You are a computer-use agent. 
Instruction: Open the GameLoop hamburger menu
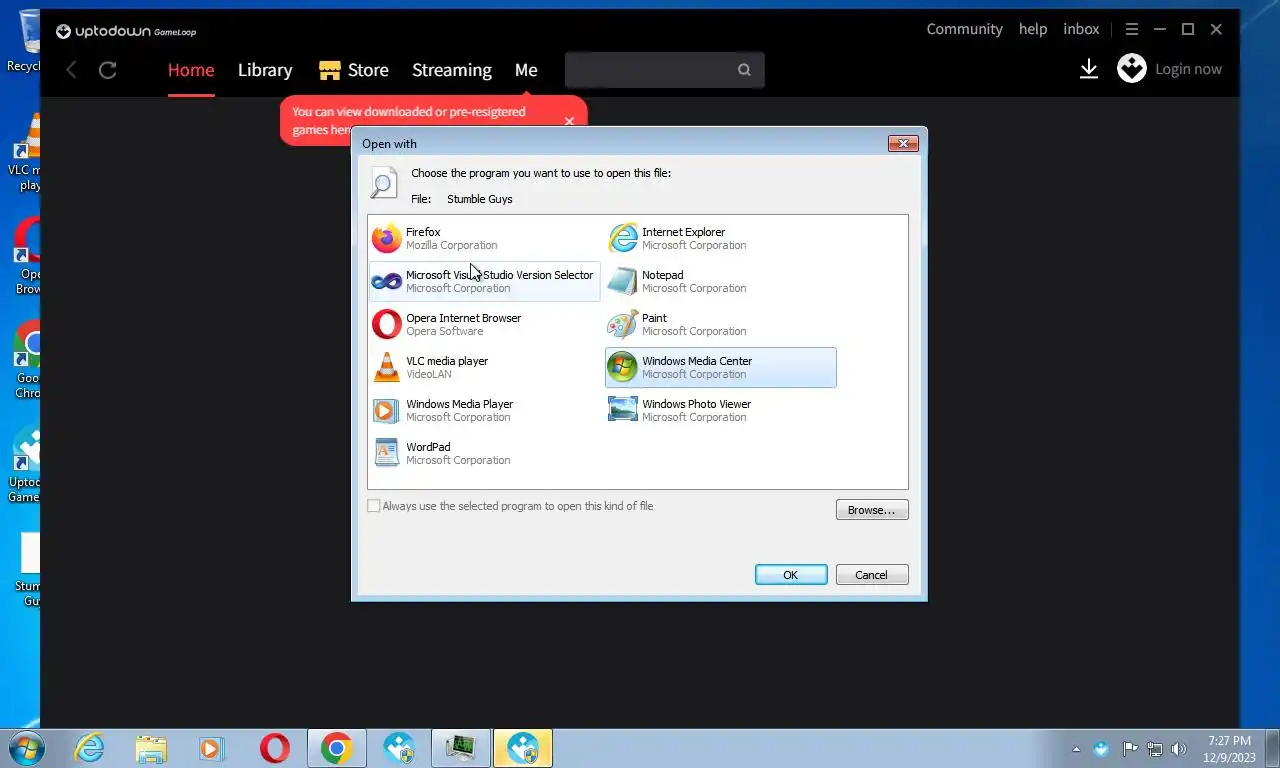(1132, 30)
